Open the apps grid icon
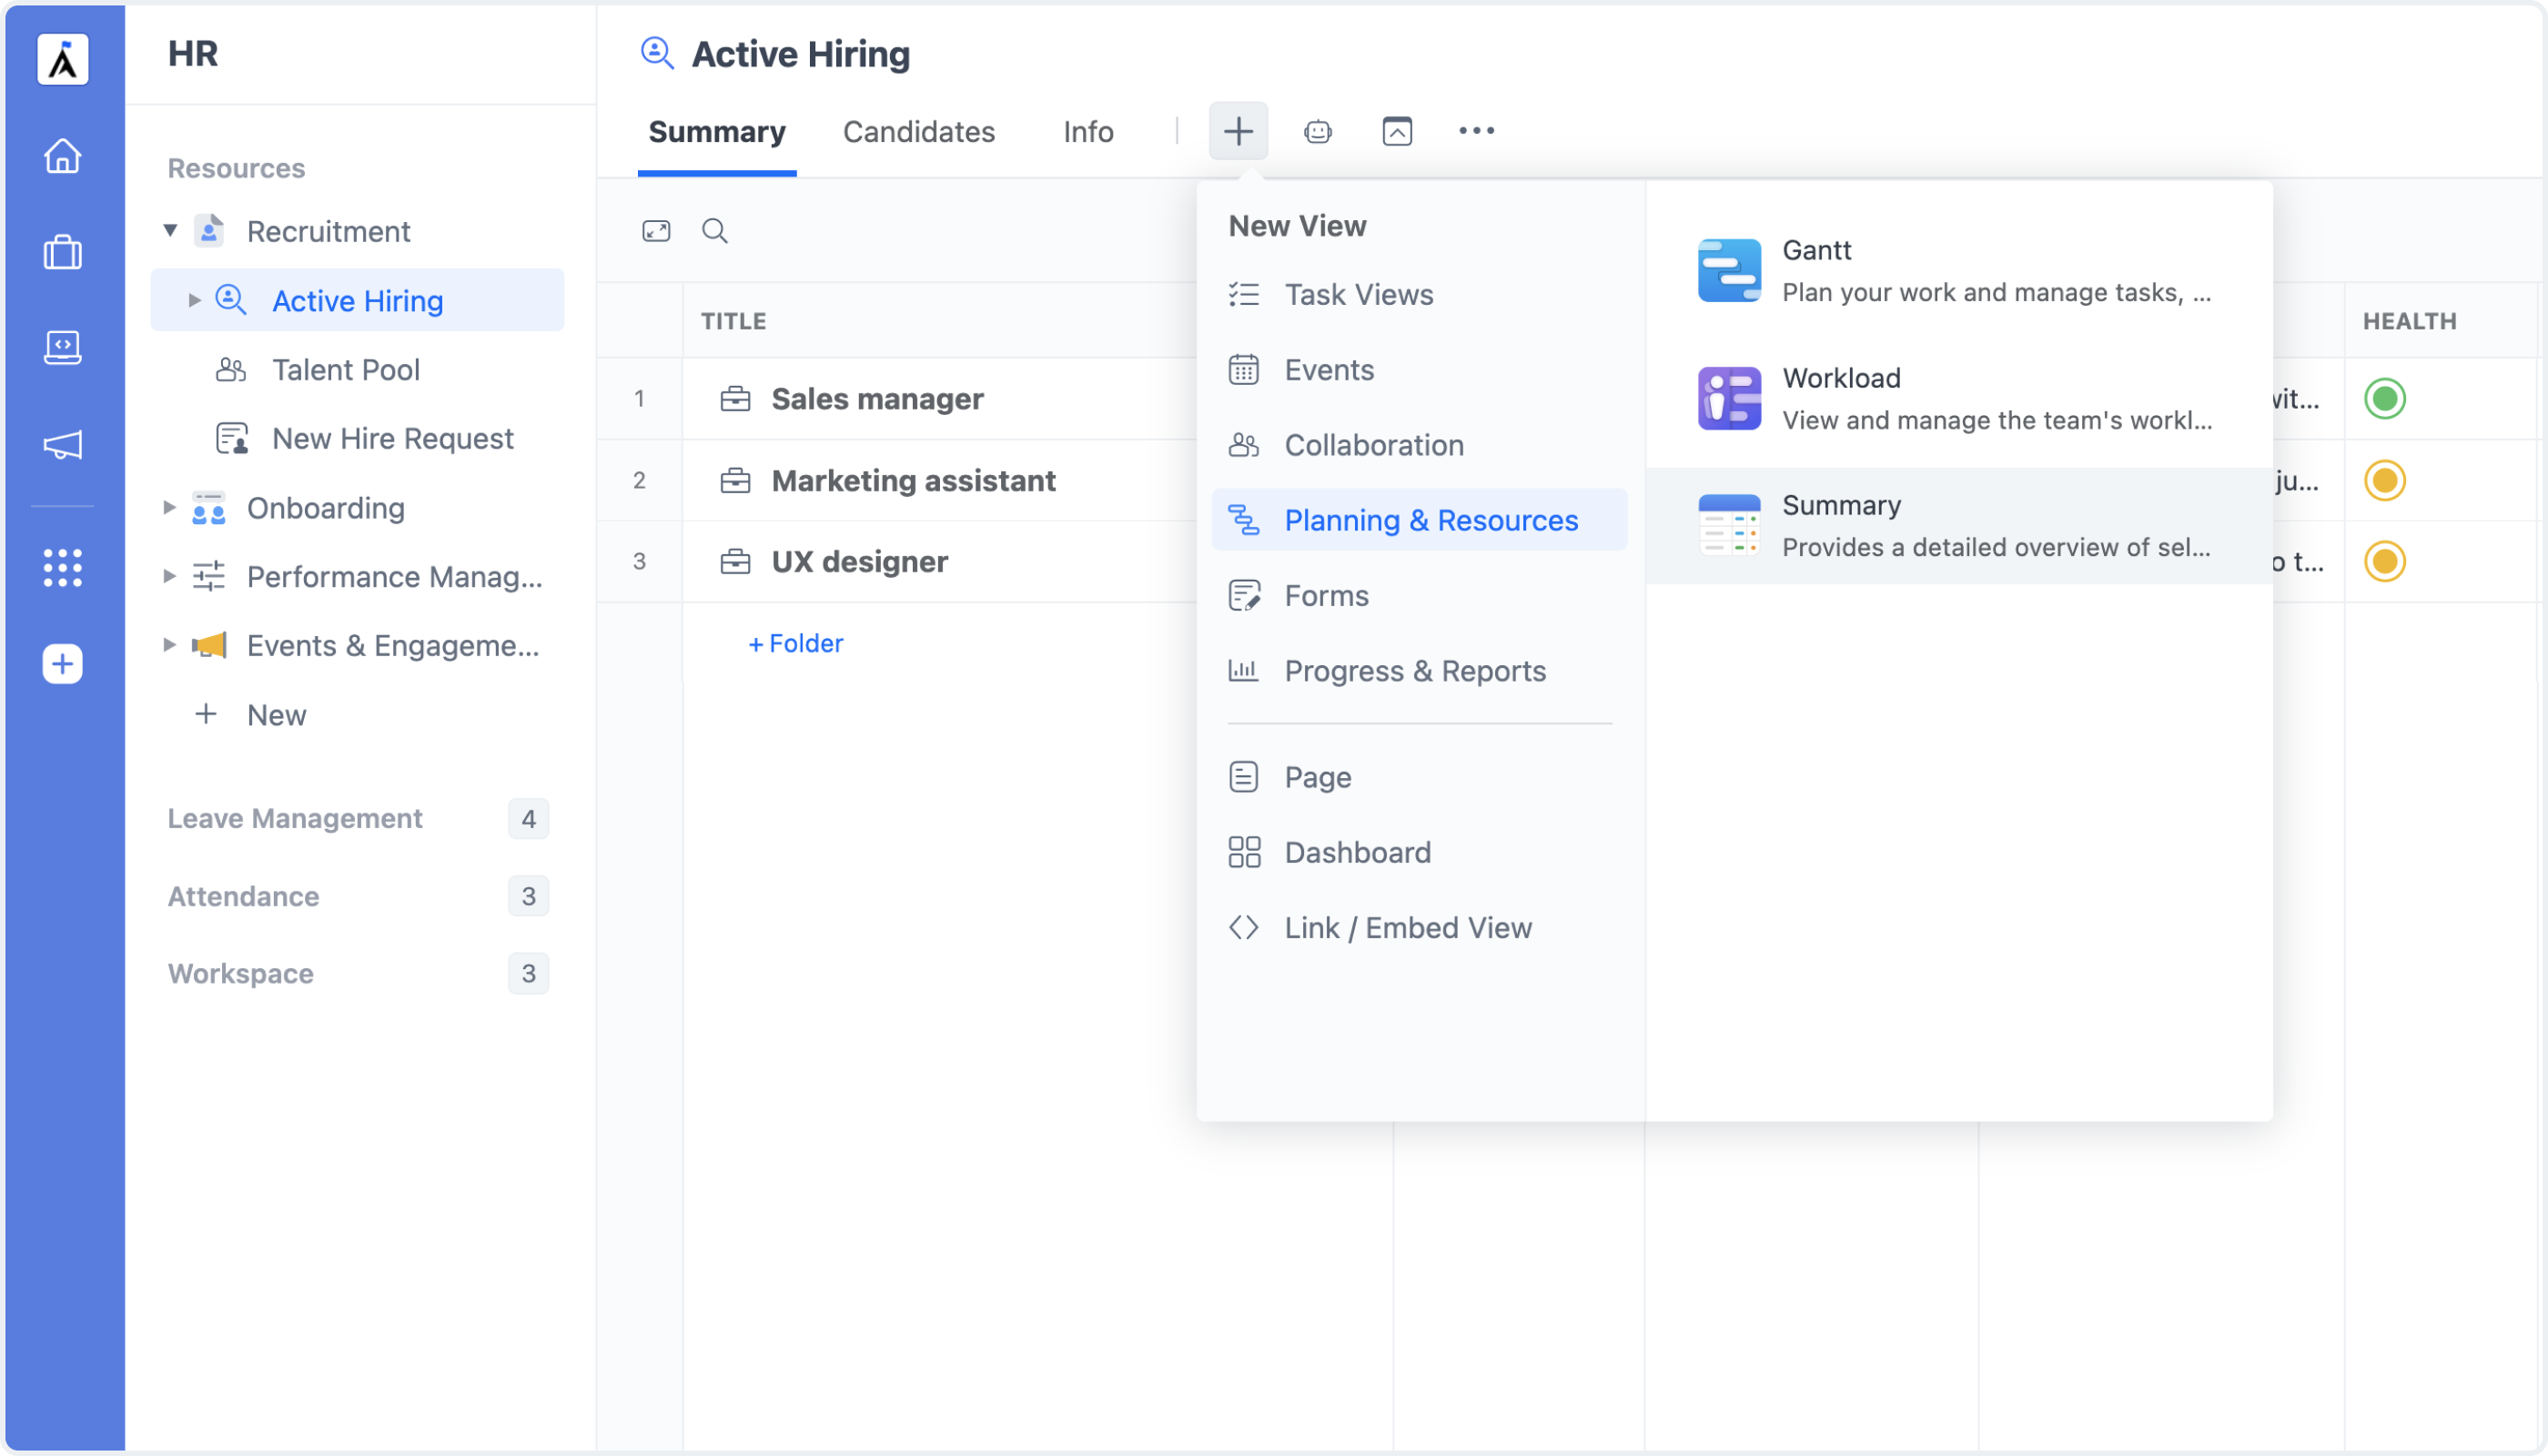The height and width of the screenshot is (1456, 2548). (x=63, y=568)
